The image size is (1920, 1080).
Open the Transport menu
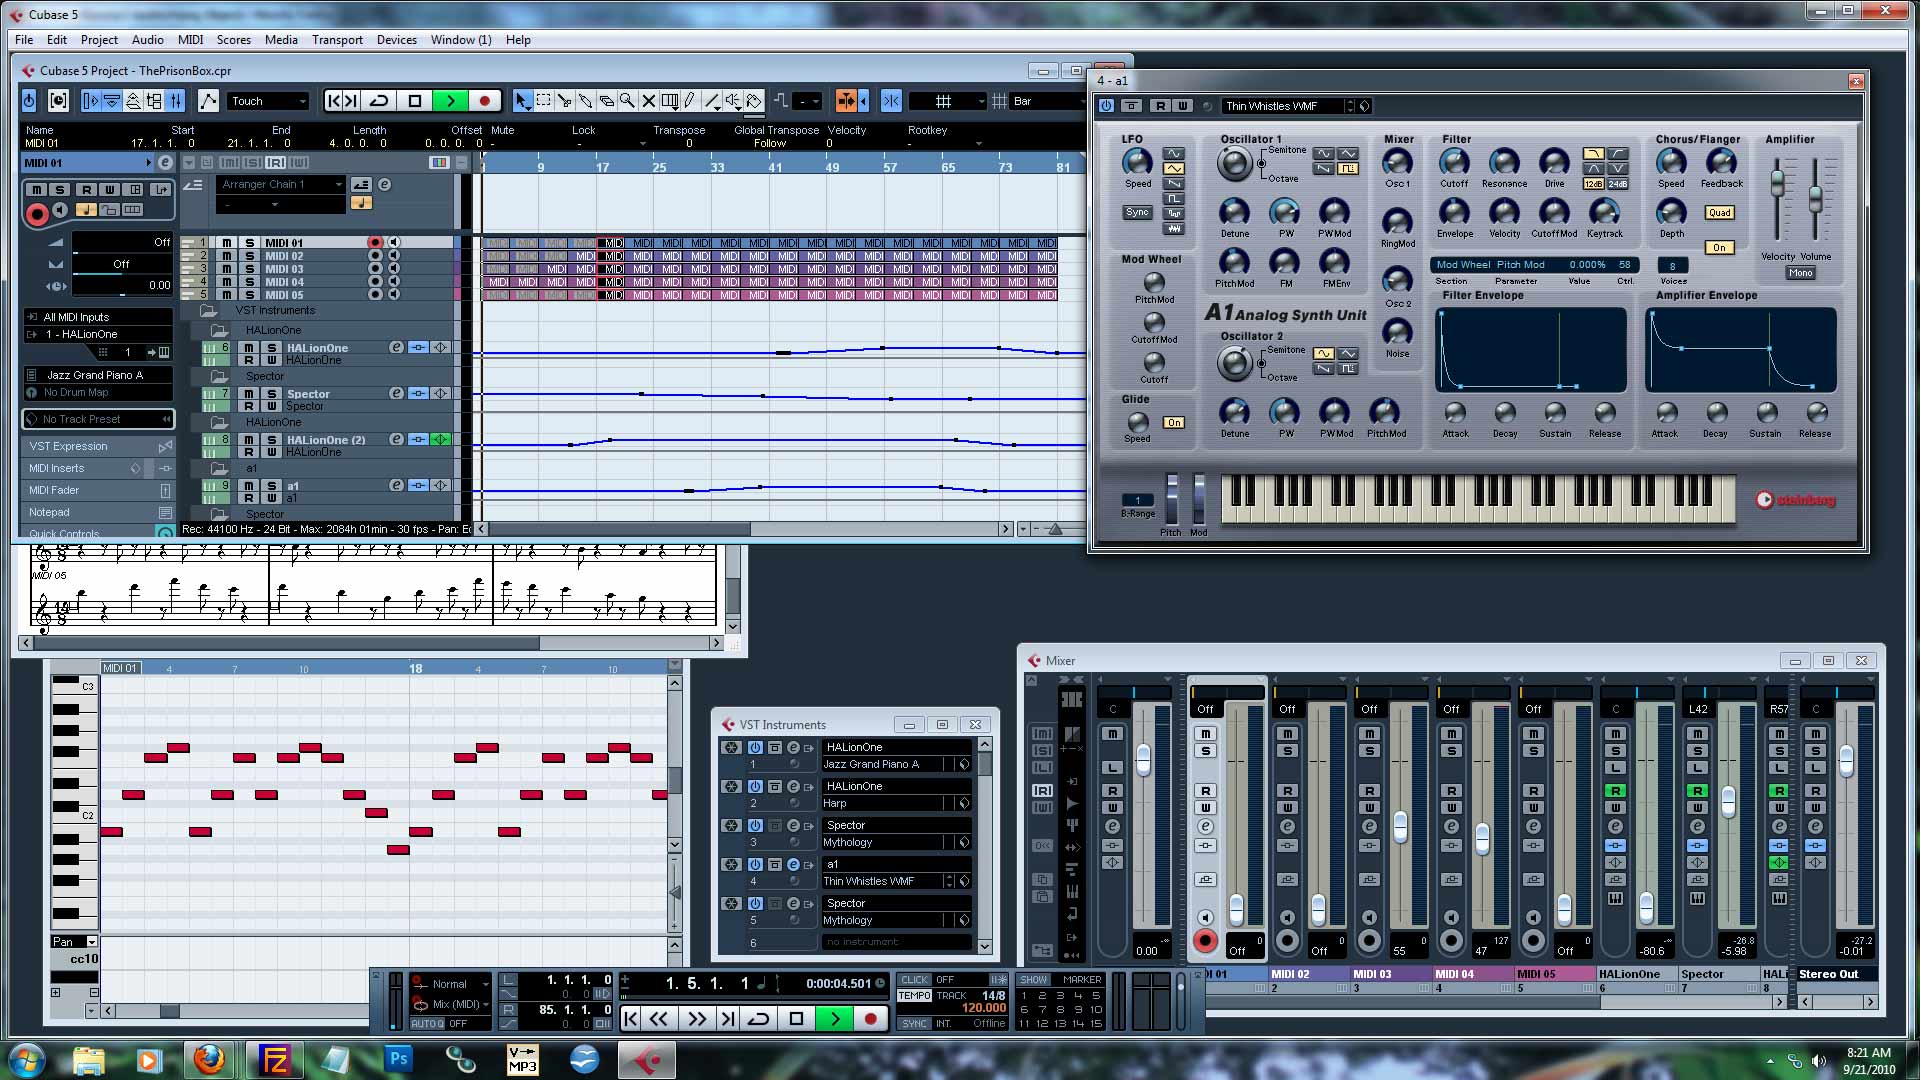click(337, 40)
